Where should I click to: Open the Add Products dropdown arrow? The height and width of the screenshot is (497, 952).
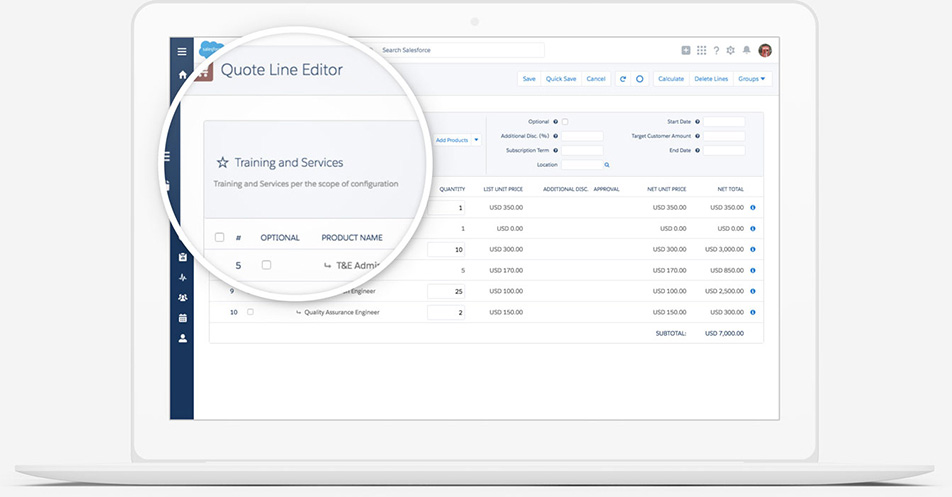click(x=477, y=141)
